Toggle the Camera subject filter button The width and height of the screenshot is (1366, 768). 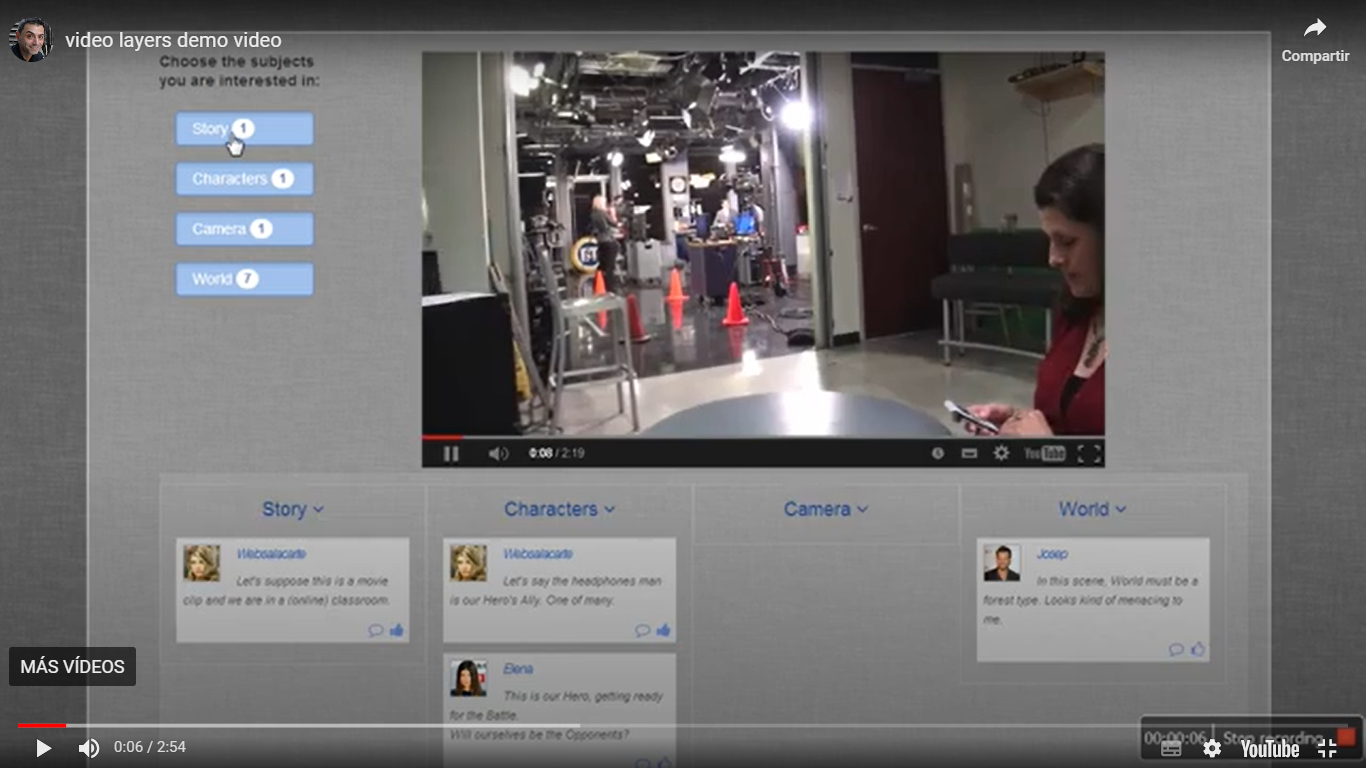[x=244, y=229]
